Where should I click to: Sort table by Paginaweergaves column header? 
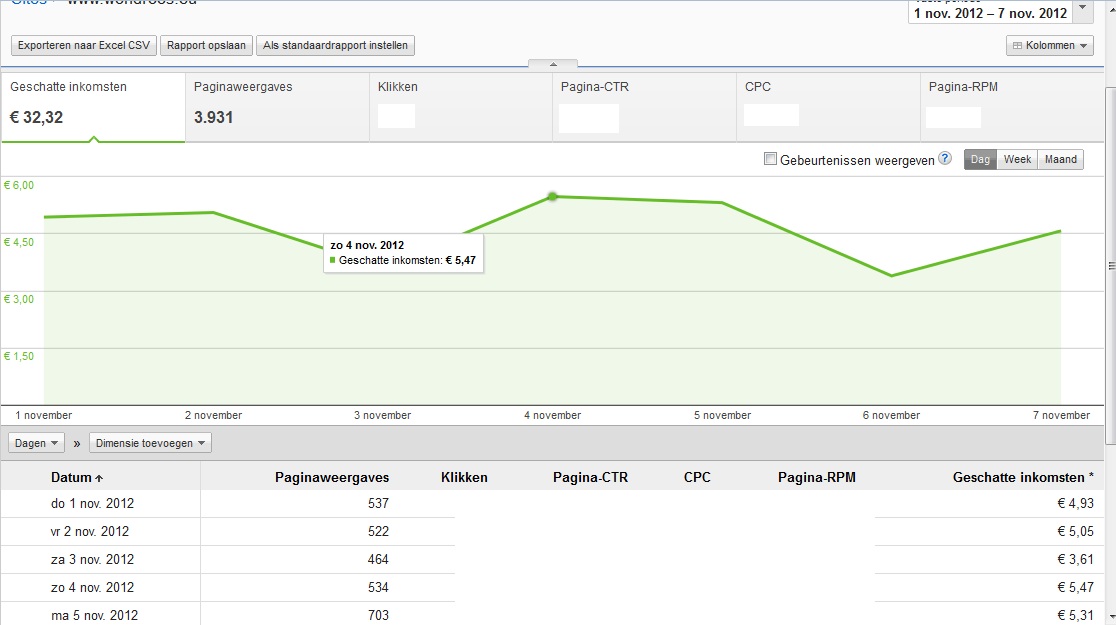click(332, 478)
